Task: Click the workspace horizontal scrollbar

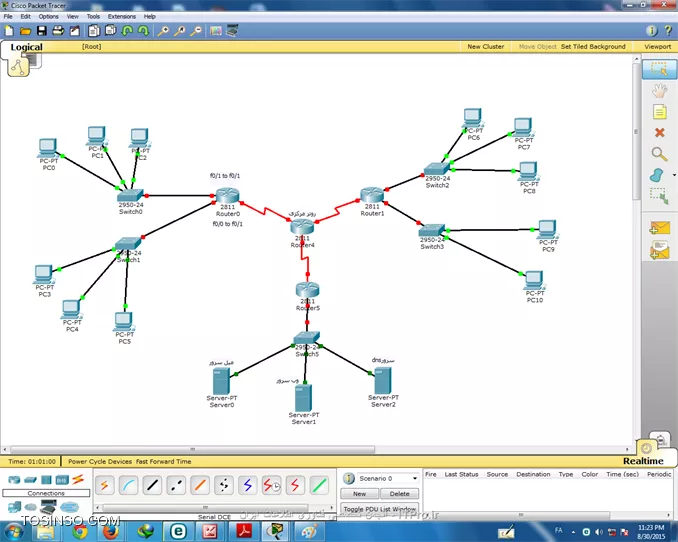Action: tap(192, 449)
